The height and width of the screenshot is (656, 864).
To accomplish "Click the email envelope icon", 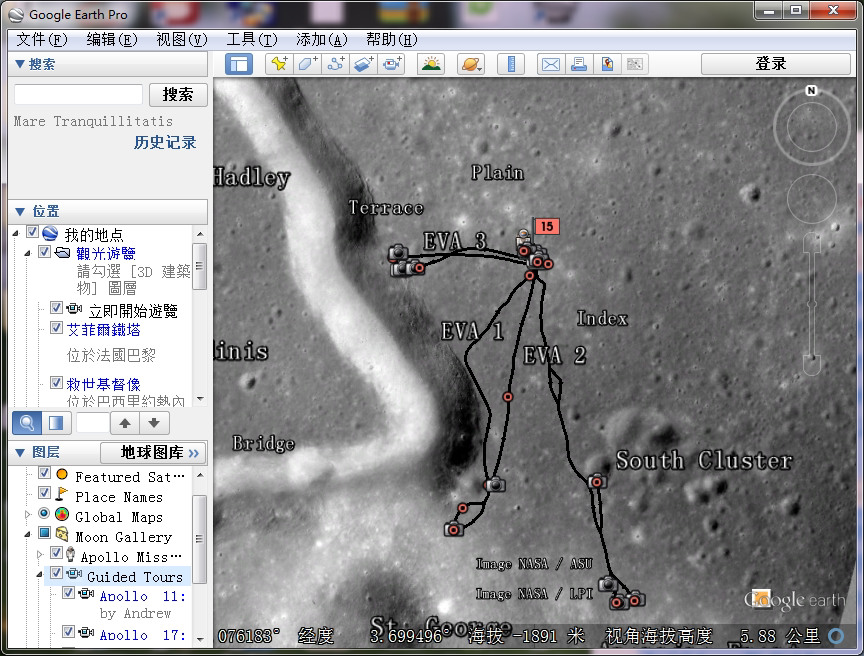I will (x=550, y=64).
